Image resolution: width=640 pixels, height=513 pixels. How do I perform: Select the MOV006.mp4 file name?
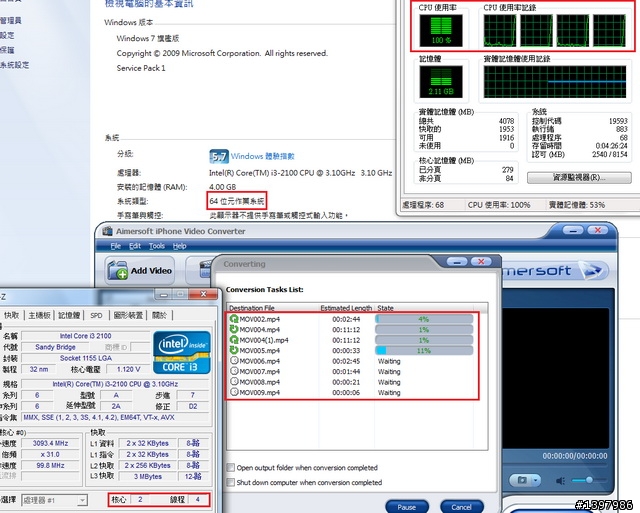click(260, 361)
